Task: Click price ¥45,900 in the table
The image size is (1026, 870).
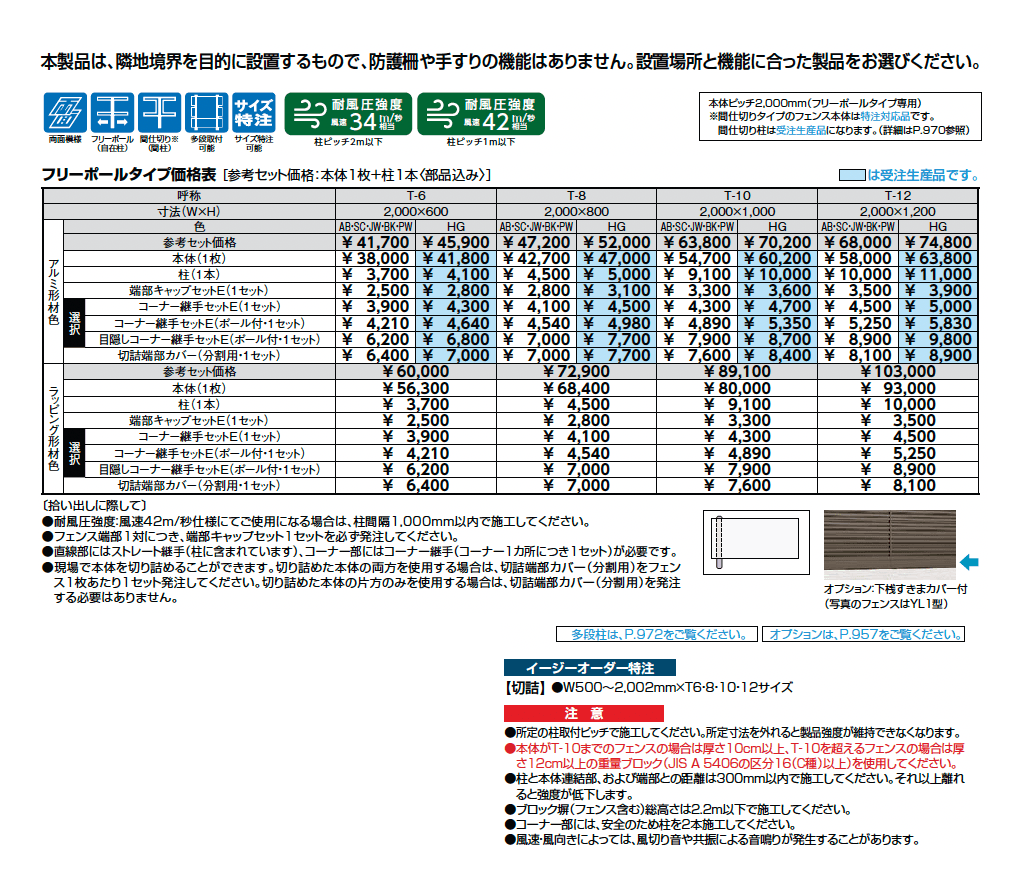Action: 456,242
